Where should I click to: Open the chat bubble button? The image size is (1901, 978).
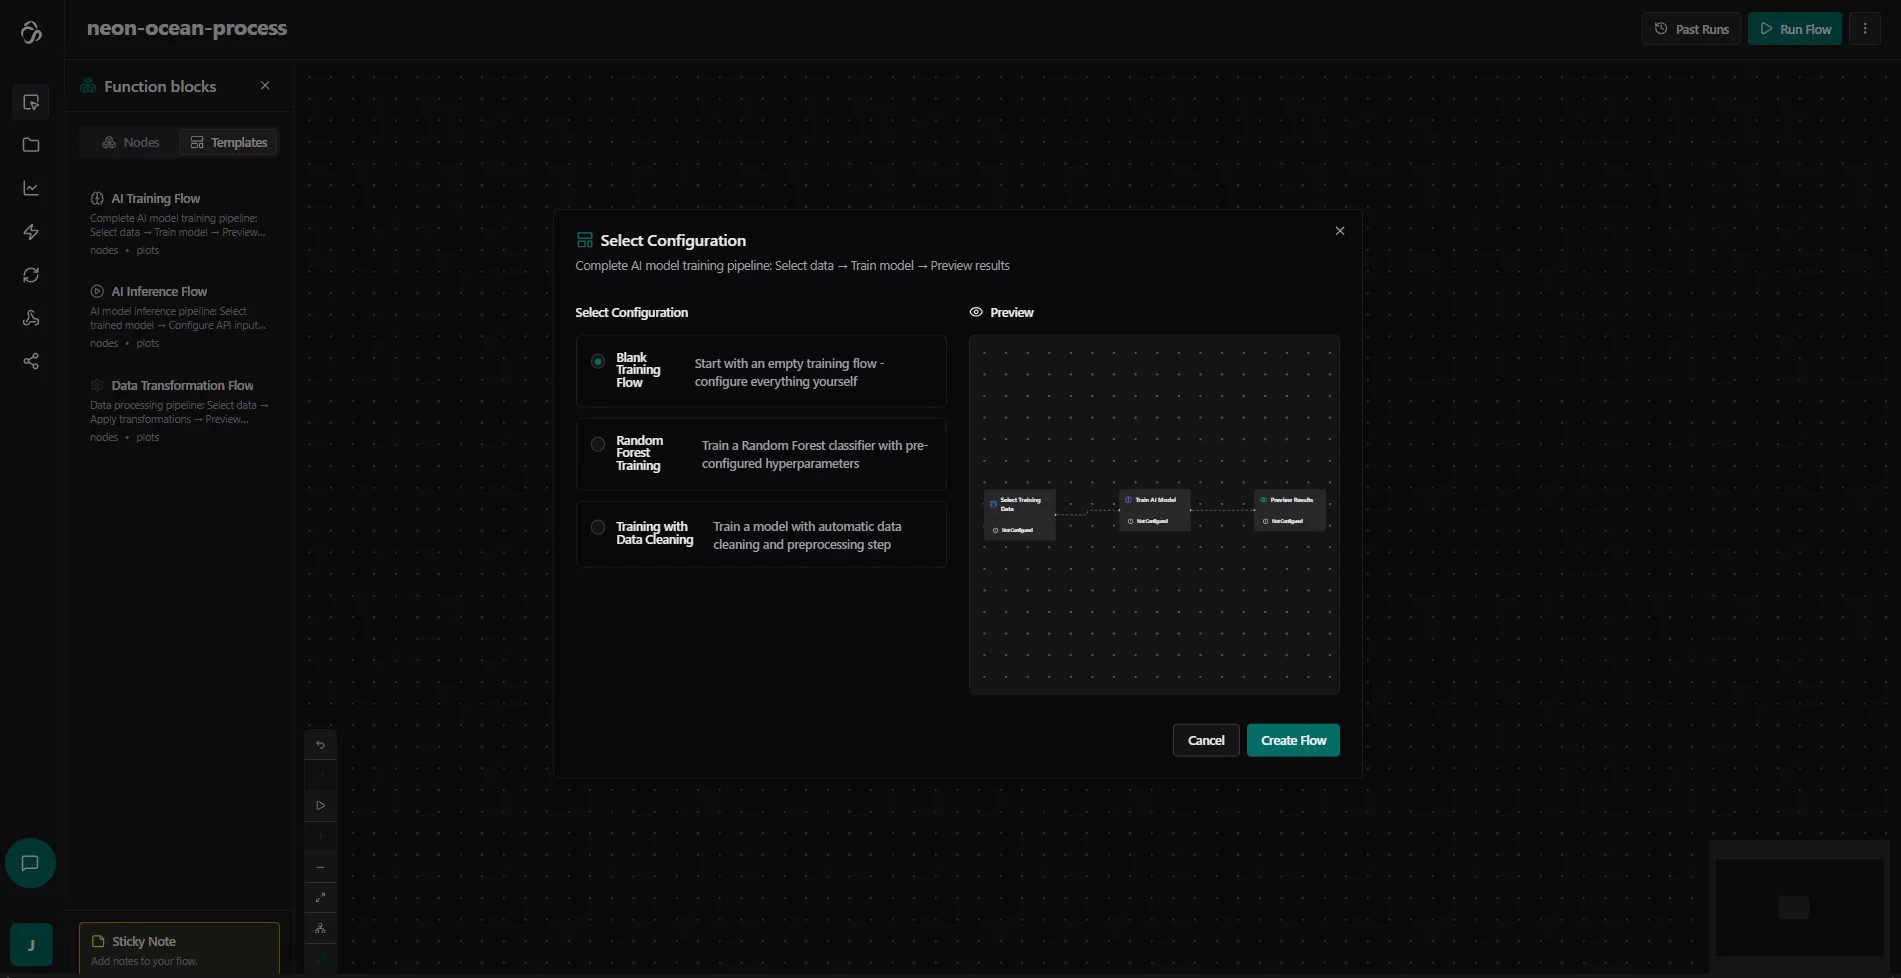tap(30, 863)
